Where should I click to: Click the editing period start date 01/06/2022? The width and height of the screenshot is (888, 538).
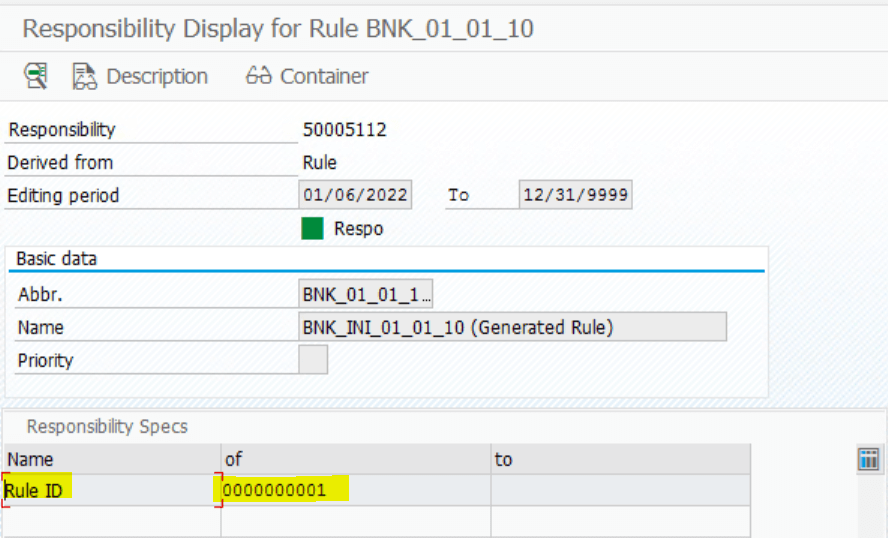[355, 195]
